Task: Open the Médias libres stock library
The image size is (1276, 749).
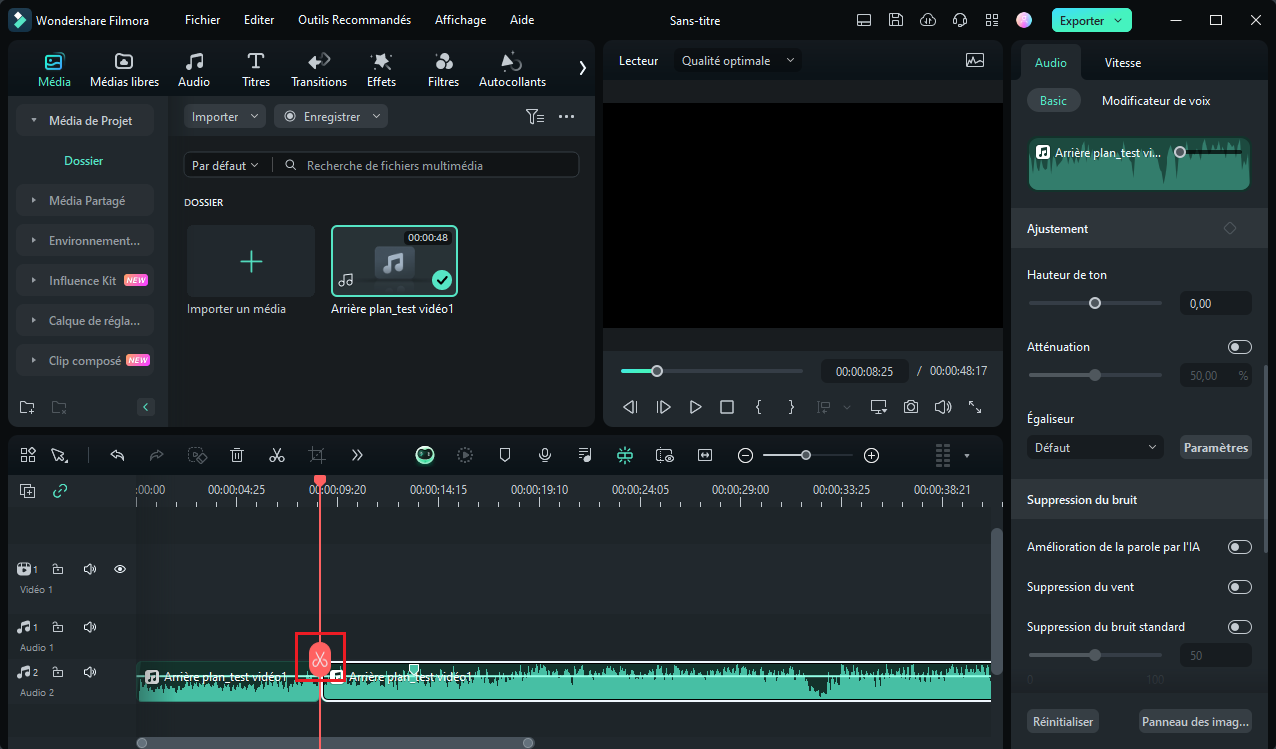Action: [124, 70]
